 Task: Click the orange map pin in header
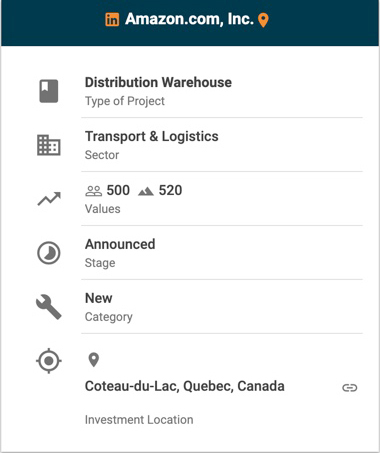pos(263,20)
